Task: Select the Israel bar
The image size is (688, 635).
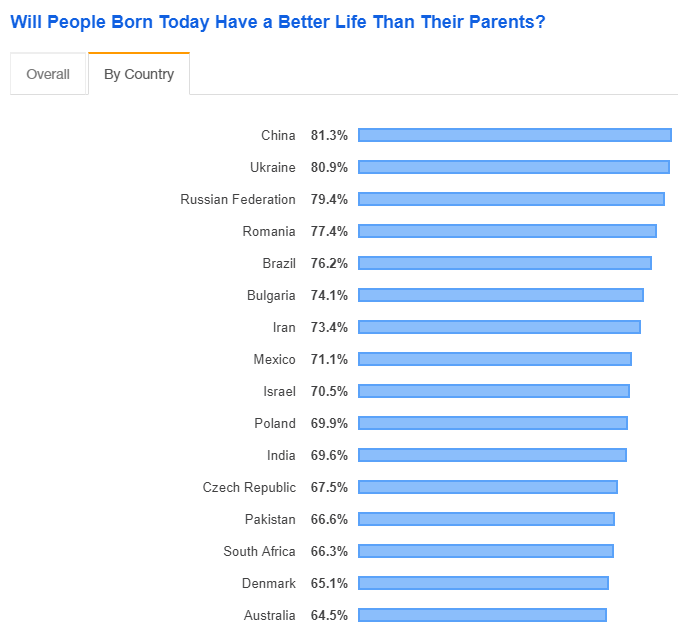Action: tap(494, 391)
